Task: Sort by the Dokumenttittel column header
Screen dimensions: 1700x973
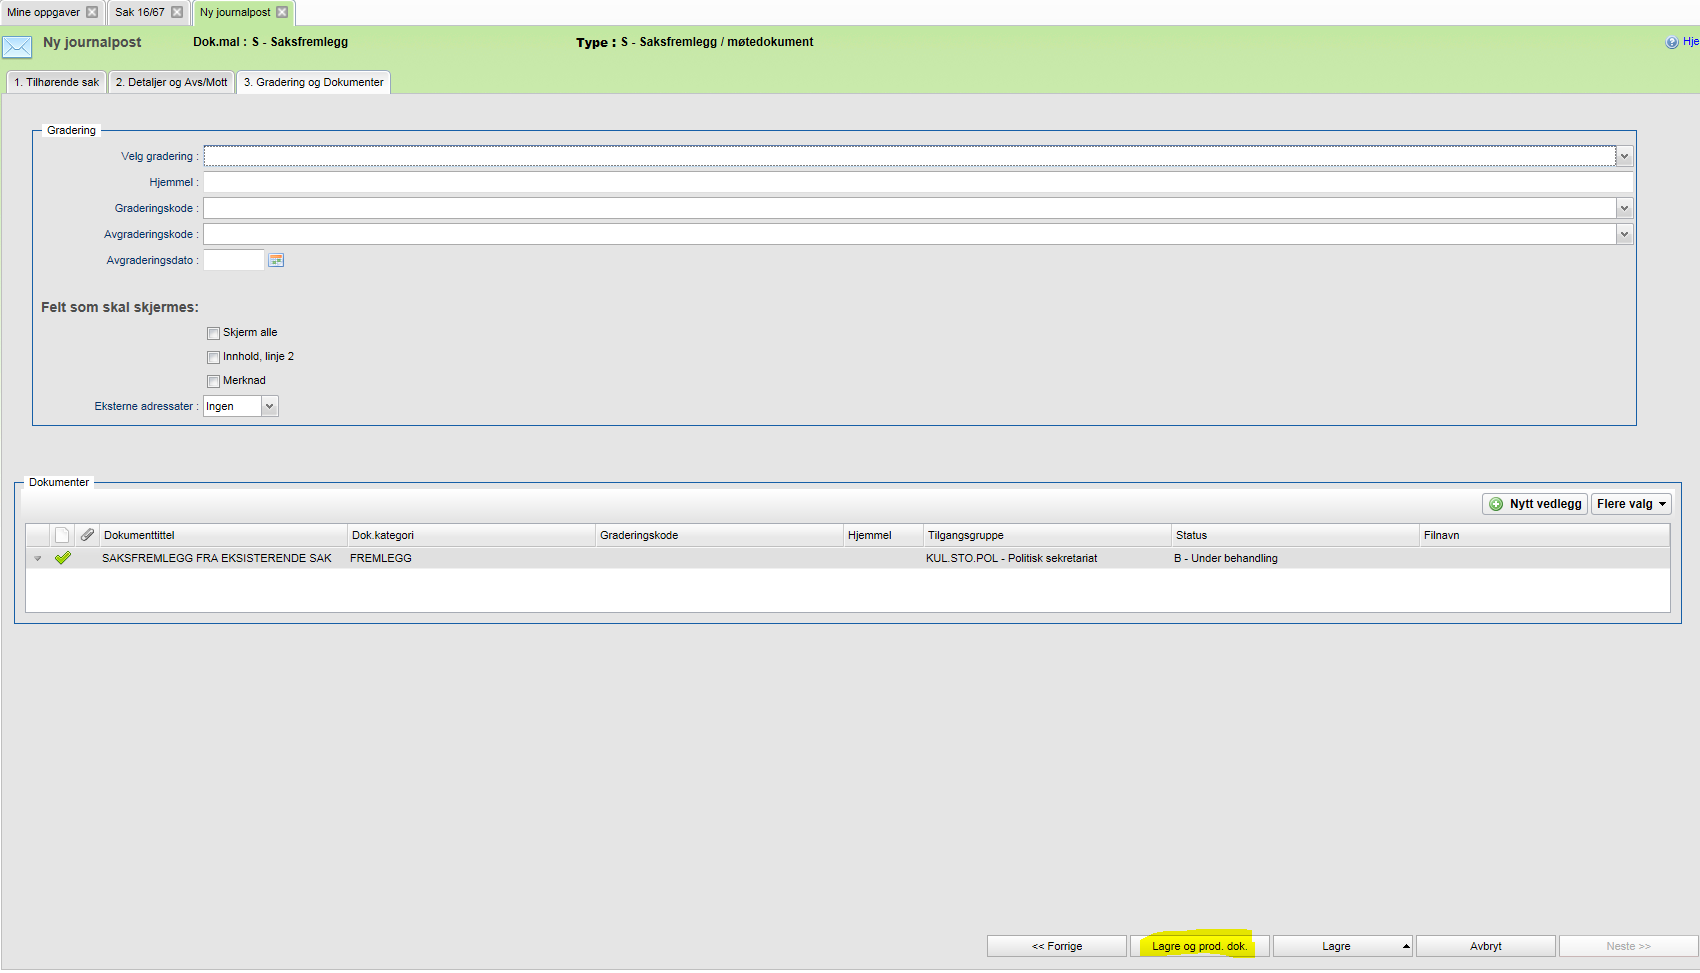Action: pyautogui.click(x=223, y=535)
